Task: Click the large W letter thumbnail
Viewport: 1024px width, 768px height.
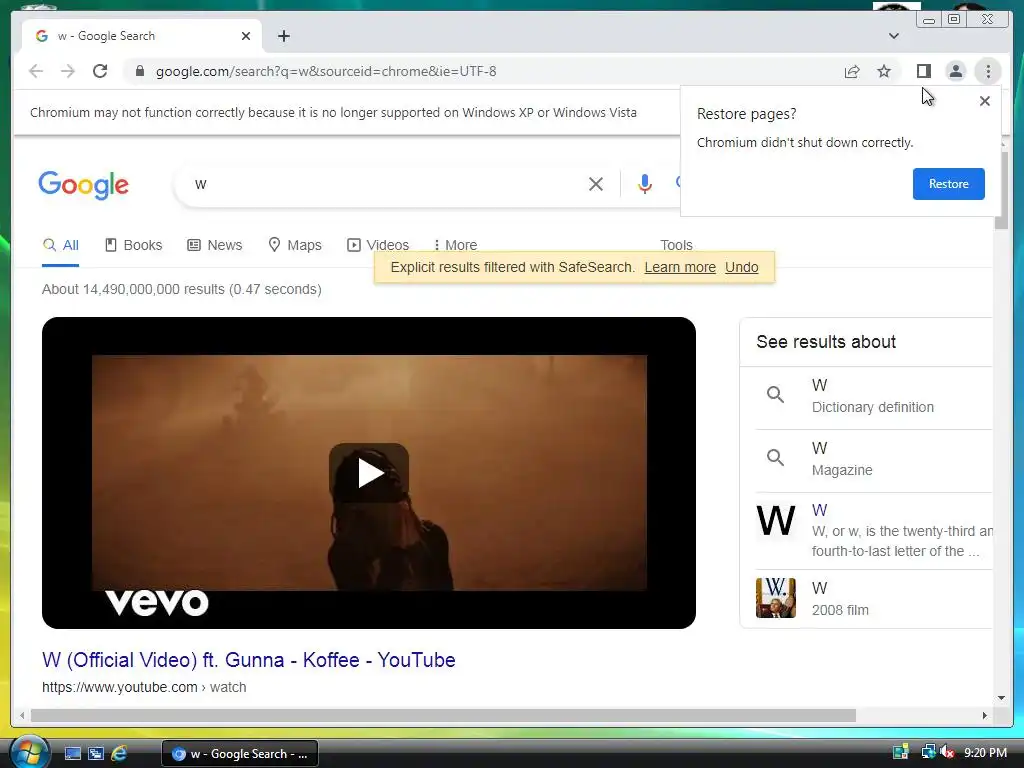Action: (x=776, y=520)
